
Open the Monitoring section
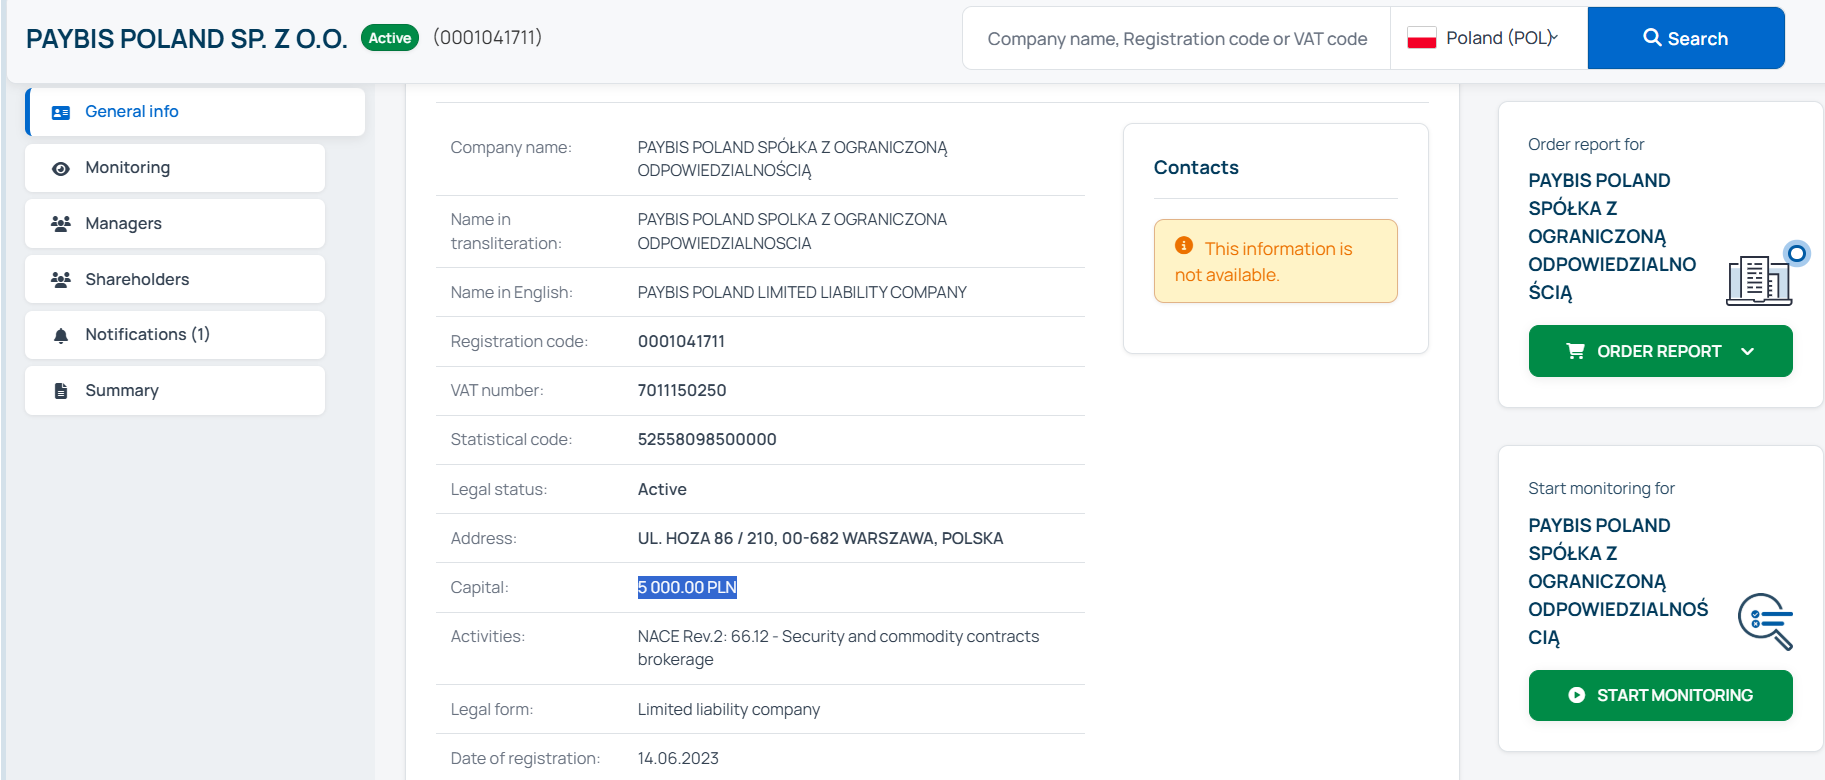[175, 168]
